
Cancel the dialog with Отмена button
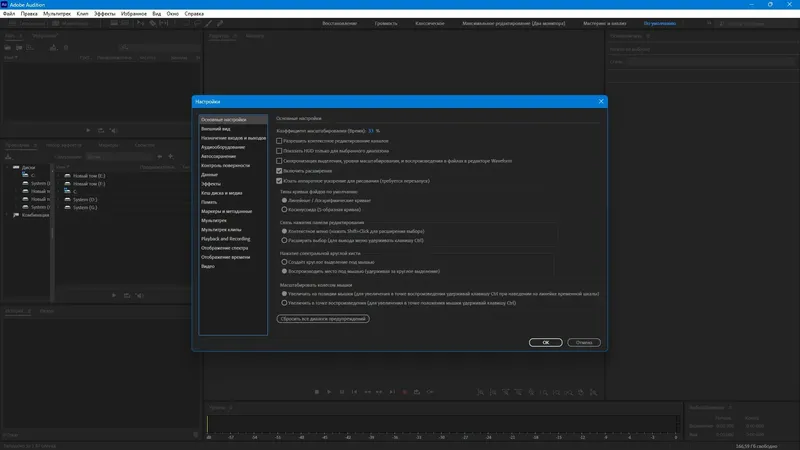tap(584, 342)
